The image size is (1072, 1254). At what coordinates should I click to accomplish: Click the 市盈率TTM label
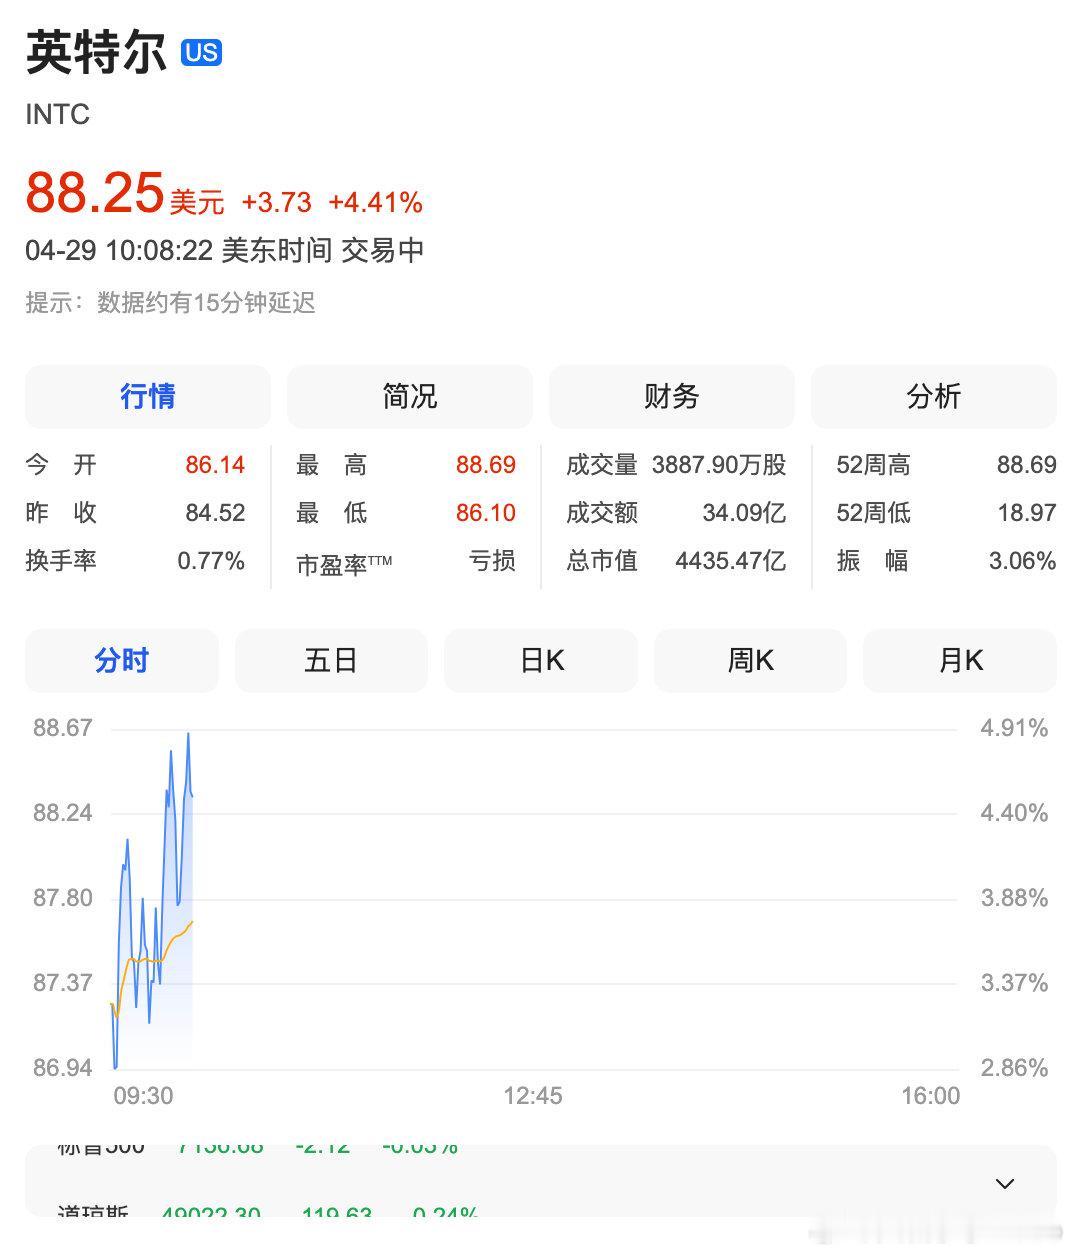click(344, 564)
